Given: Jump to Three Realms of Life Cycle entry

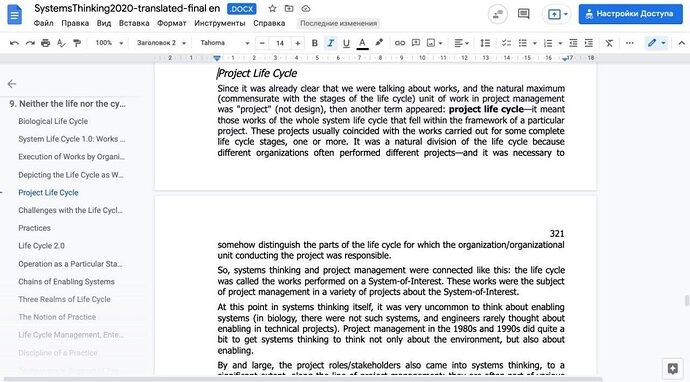Looking at the screenshot, I should pyautogui.click(x=64, y=299).
